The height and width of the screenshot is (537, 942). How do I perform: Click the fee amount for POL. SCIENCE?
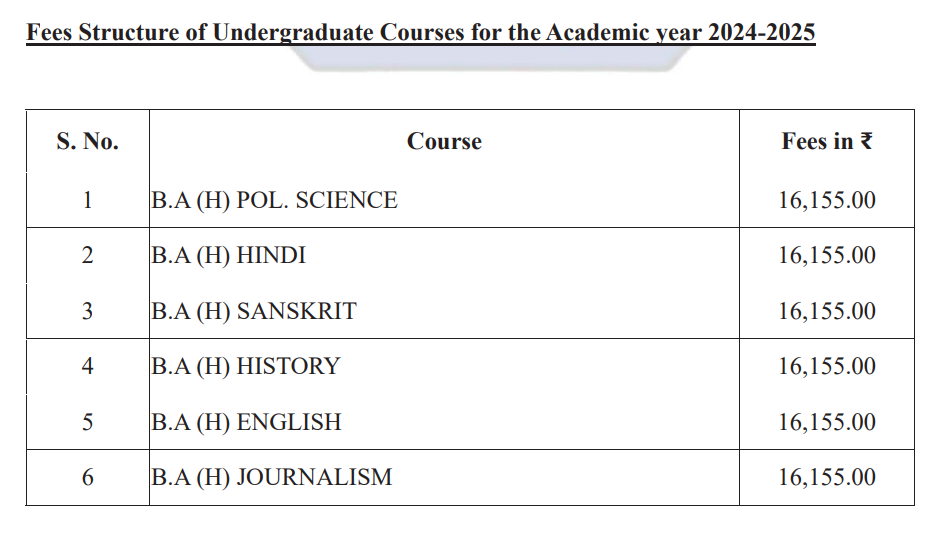pos(827,200)
